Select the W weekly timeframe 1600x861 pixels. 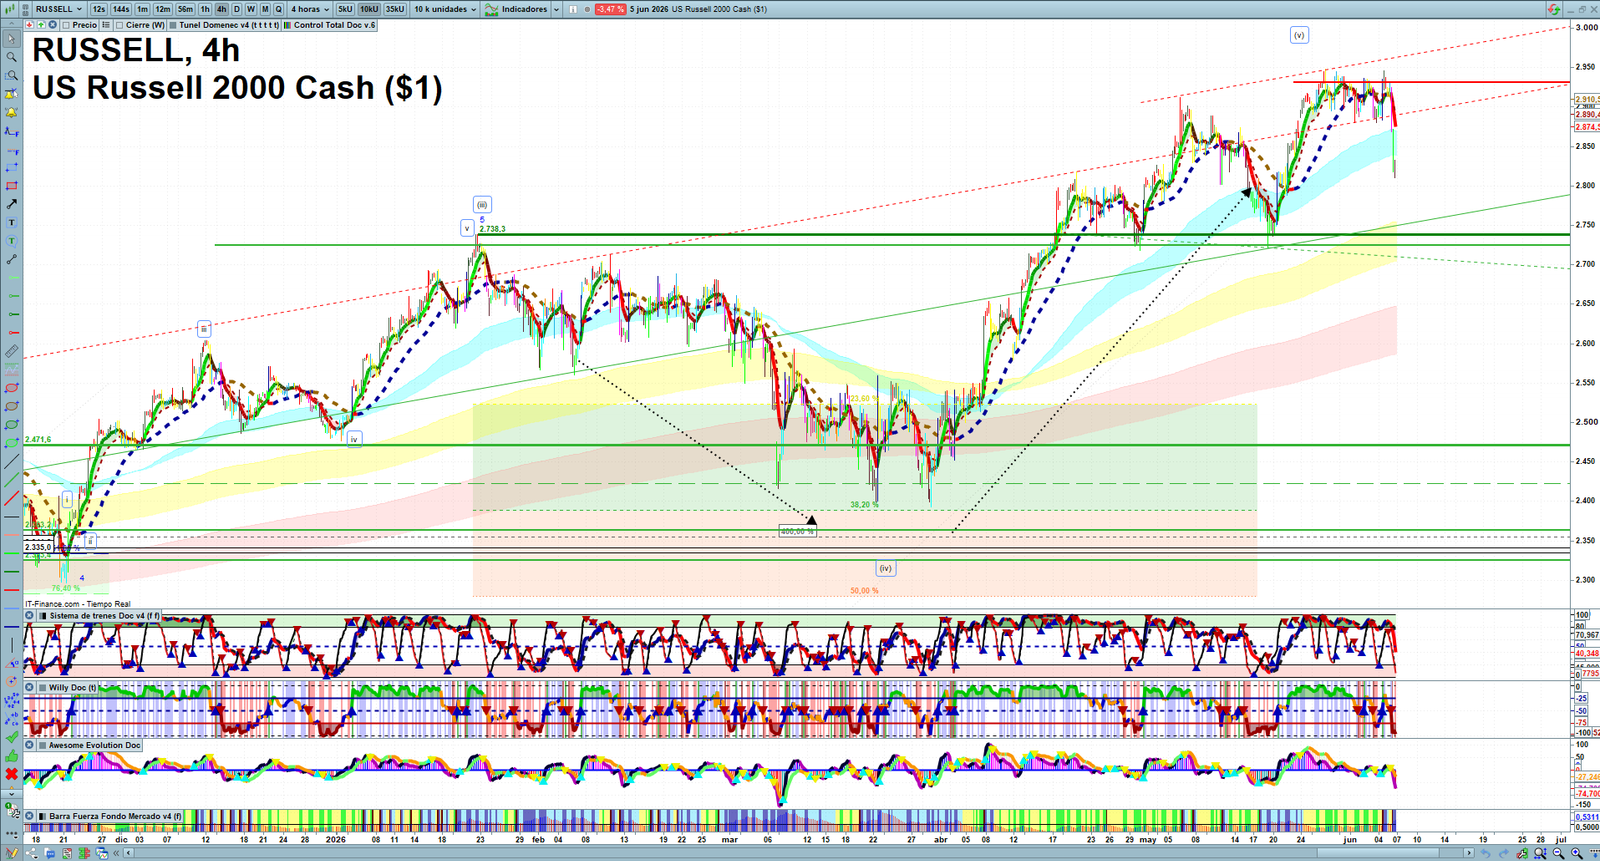point(251,9)
